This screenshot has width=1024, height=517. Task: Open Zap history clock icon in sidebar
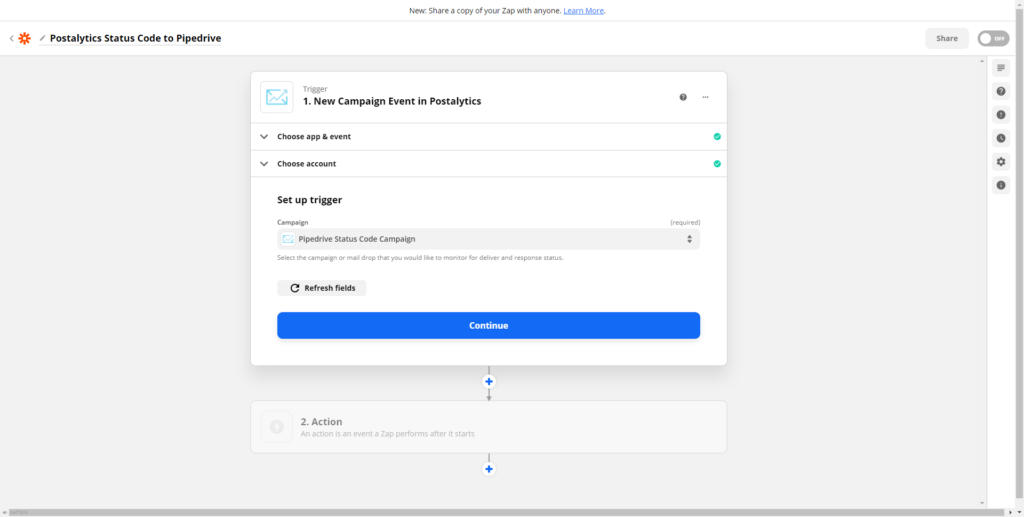click(1001, 138)
